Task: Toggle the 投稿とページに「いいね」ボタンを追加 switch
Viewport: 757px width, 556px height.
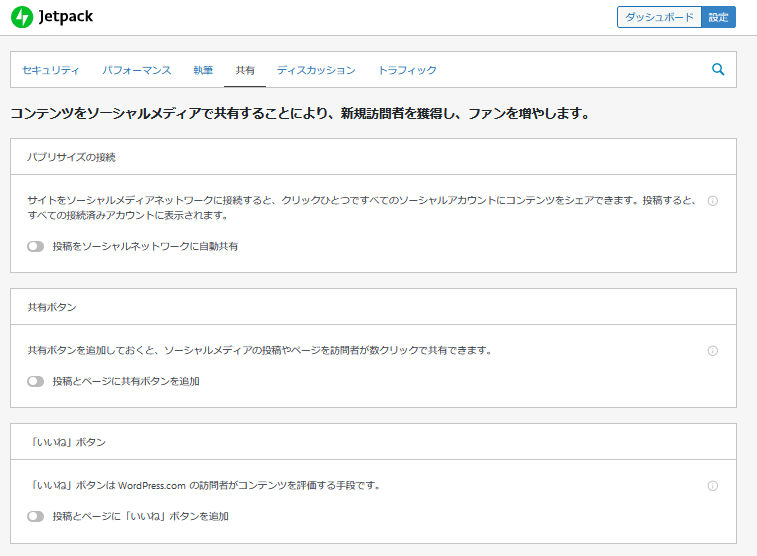Action: (x=36, y=516)
